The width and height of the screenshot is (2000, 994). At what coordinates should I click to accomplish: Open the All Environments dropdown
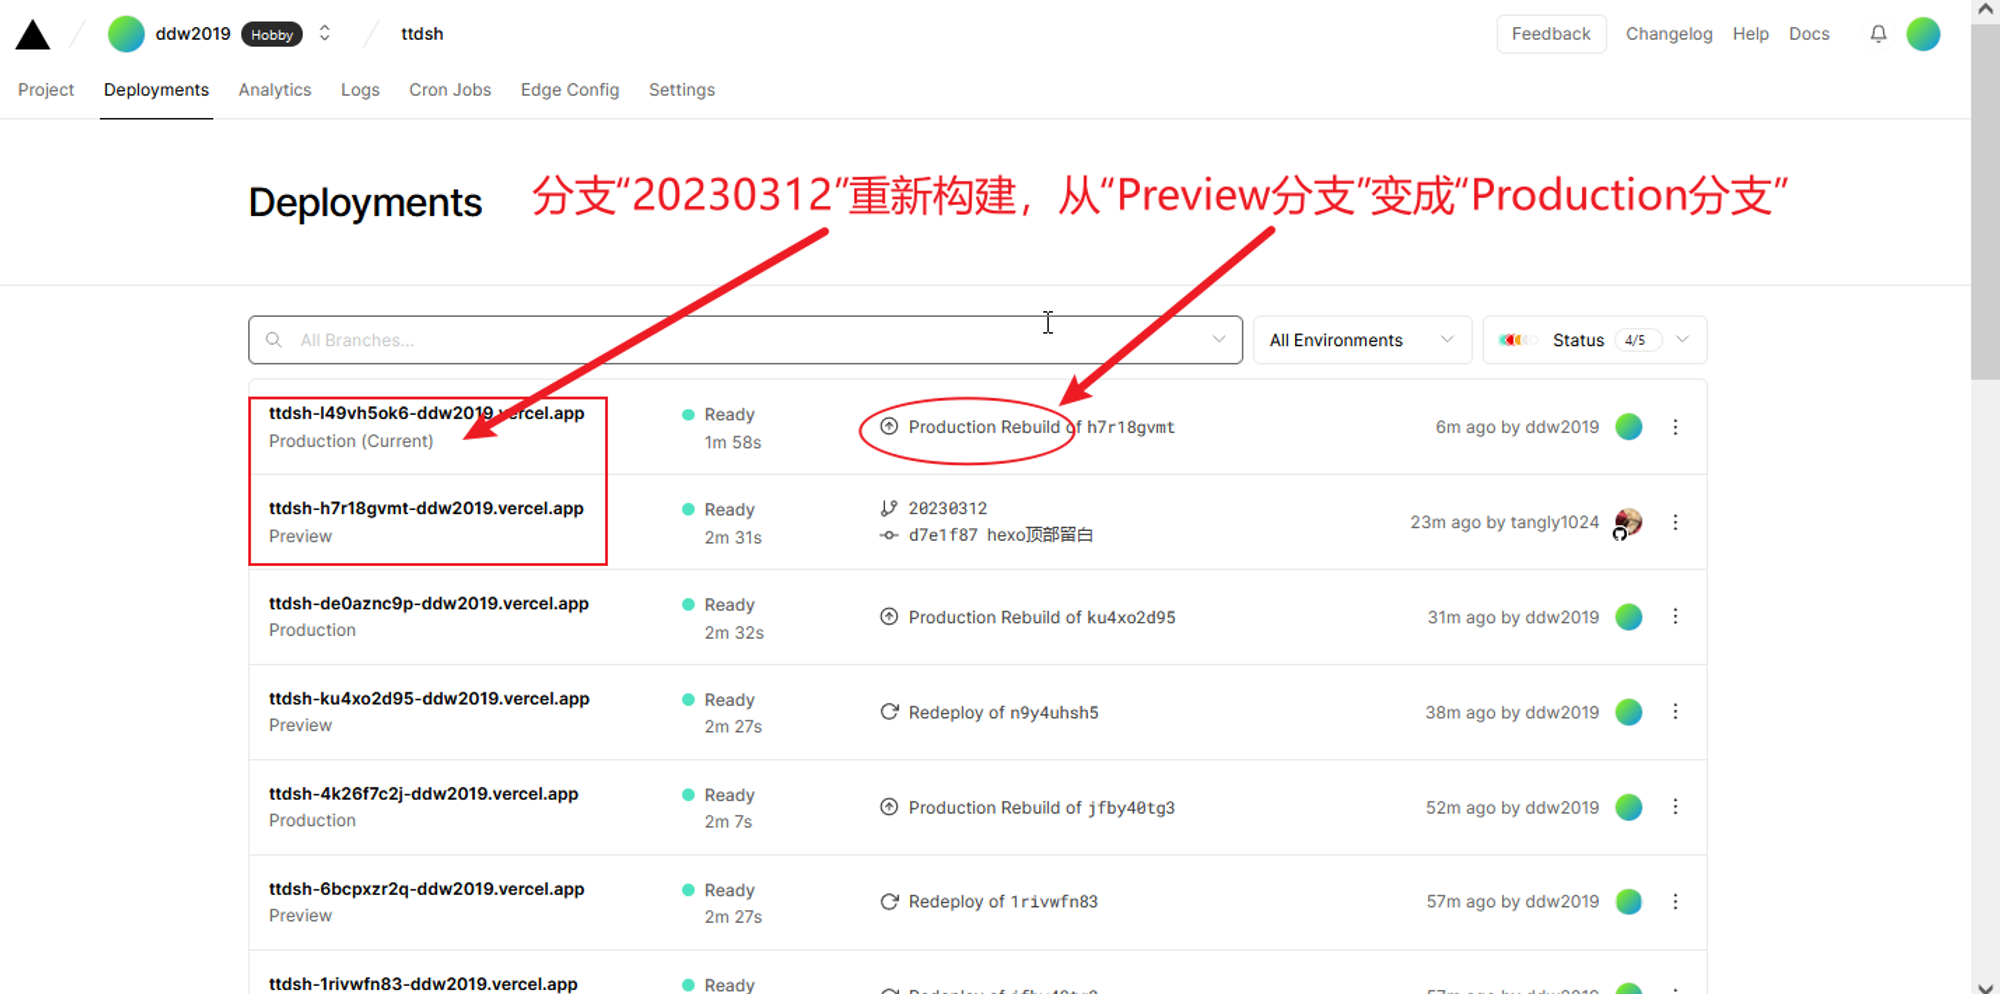tap(1362, 340)
